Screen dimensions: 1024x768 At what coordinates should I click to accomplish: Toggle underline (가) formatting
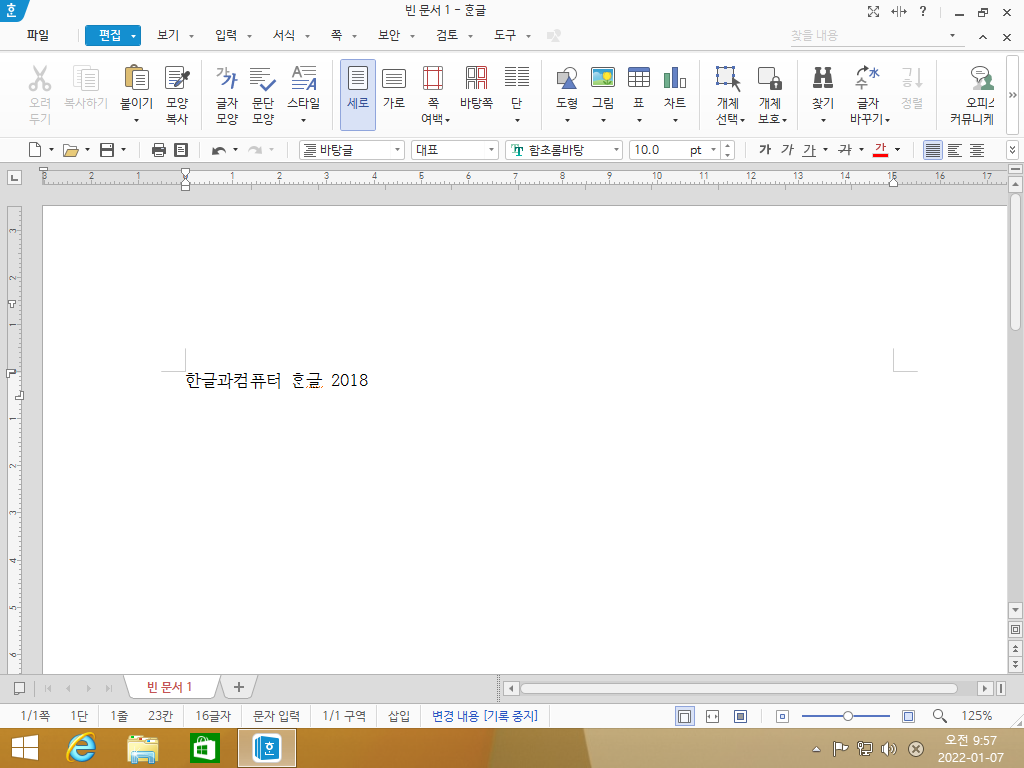point(810,150)
